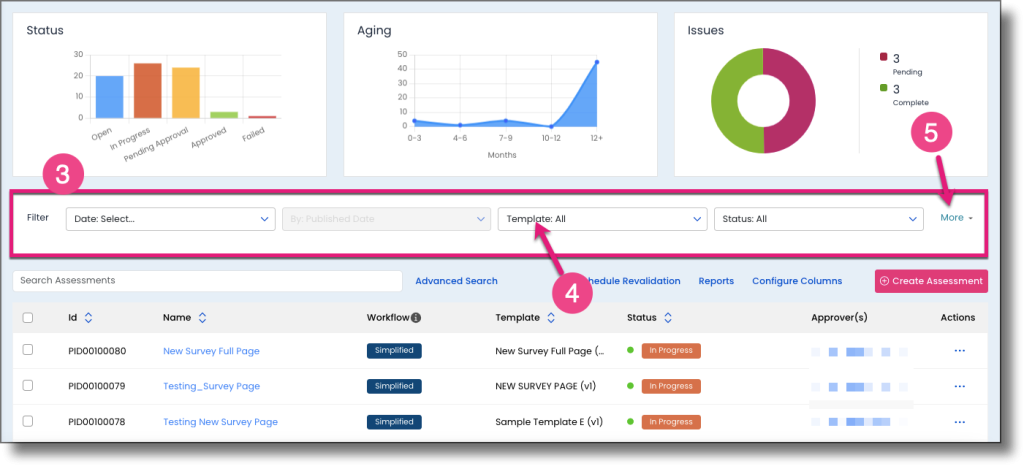
Task: Sort by Id column arrows
Action: point(89,318)
